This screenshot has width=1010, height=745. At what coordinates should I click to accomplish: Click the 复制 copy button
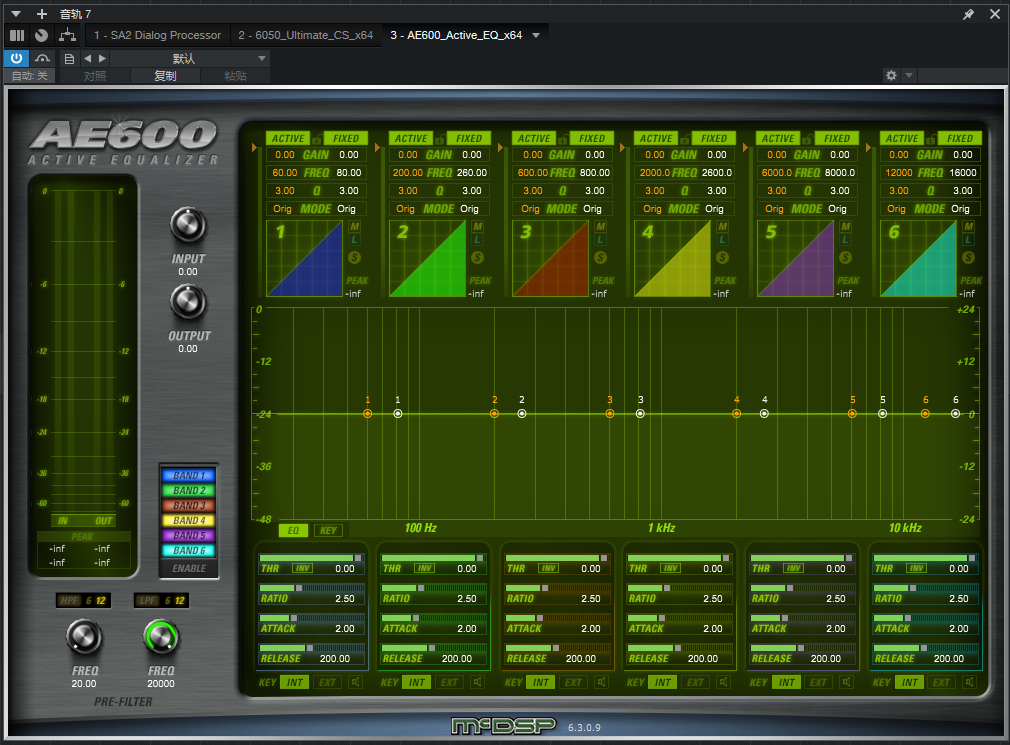[165, 76]
